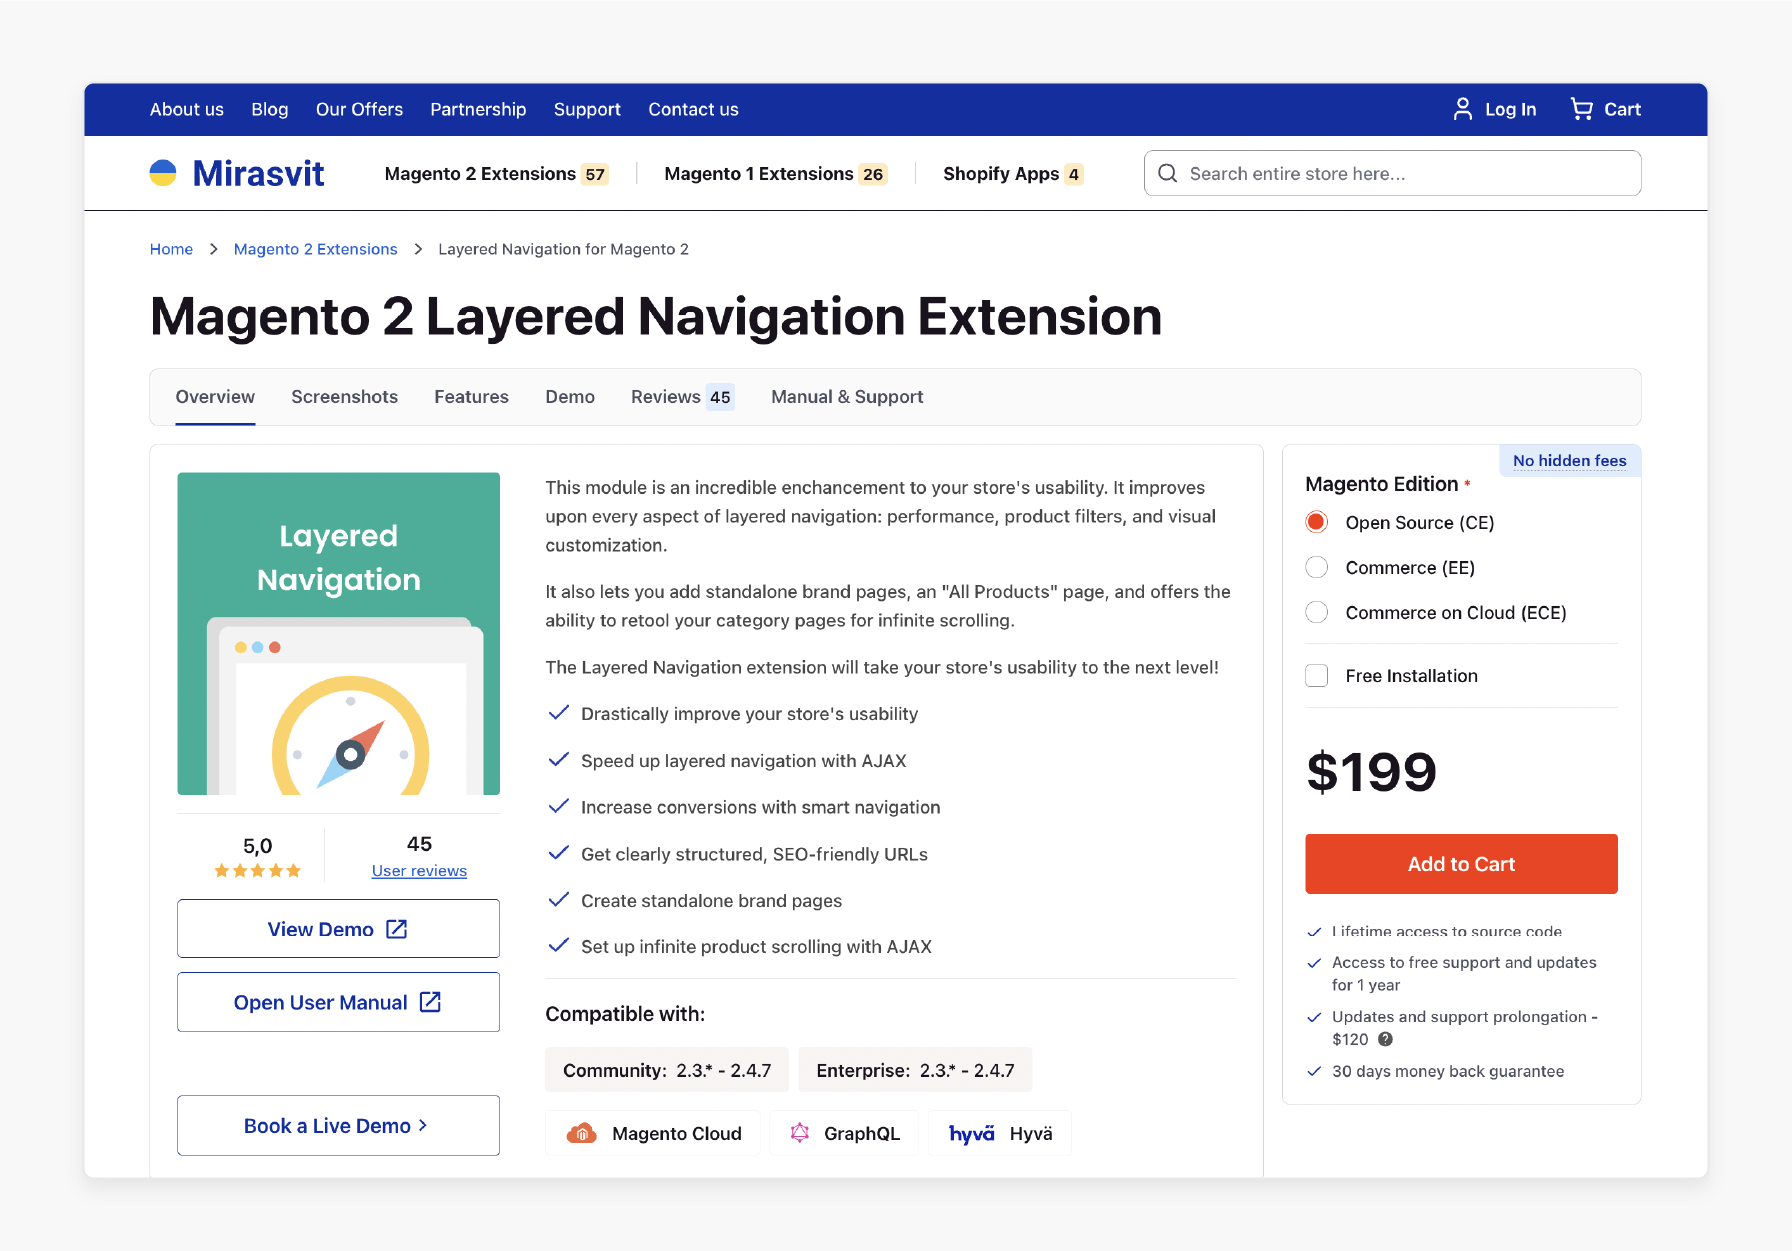Open the Our Offers menu item
Screen dimensions: 1792x1251
pos(359,109)
